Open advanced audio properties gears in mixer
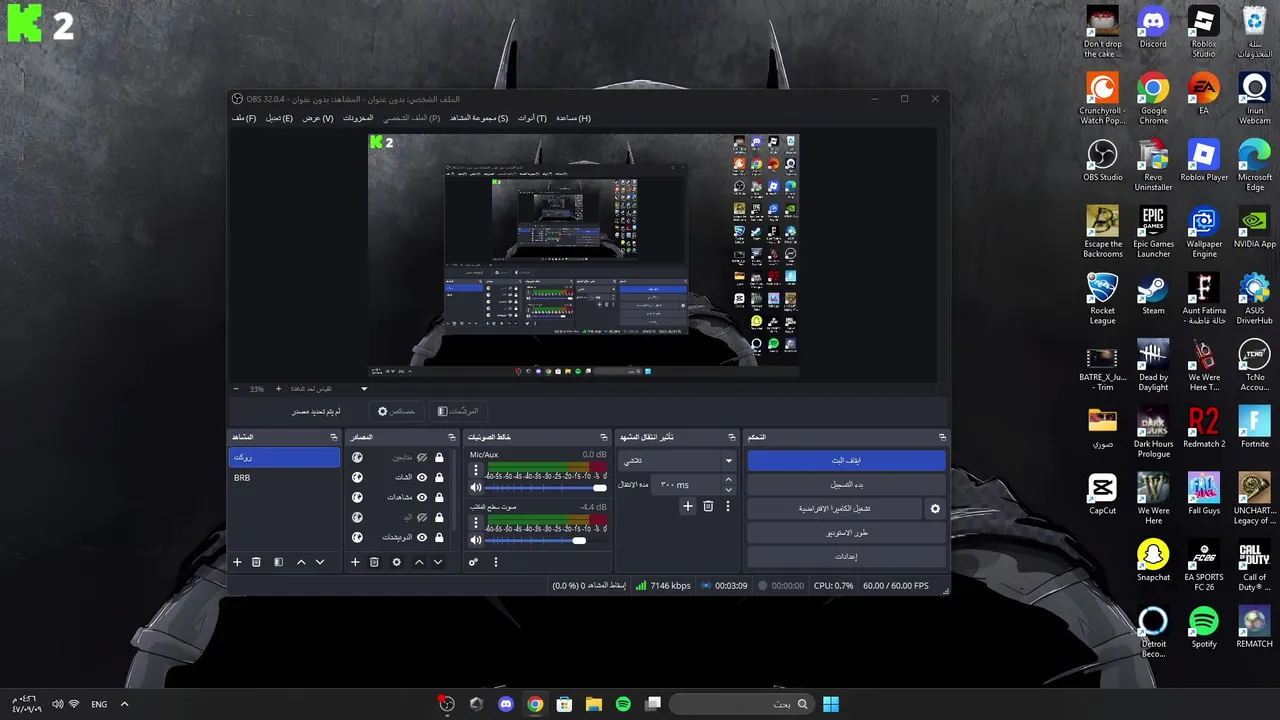 pyautogui.click(x=474, y=562)
